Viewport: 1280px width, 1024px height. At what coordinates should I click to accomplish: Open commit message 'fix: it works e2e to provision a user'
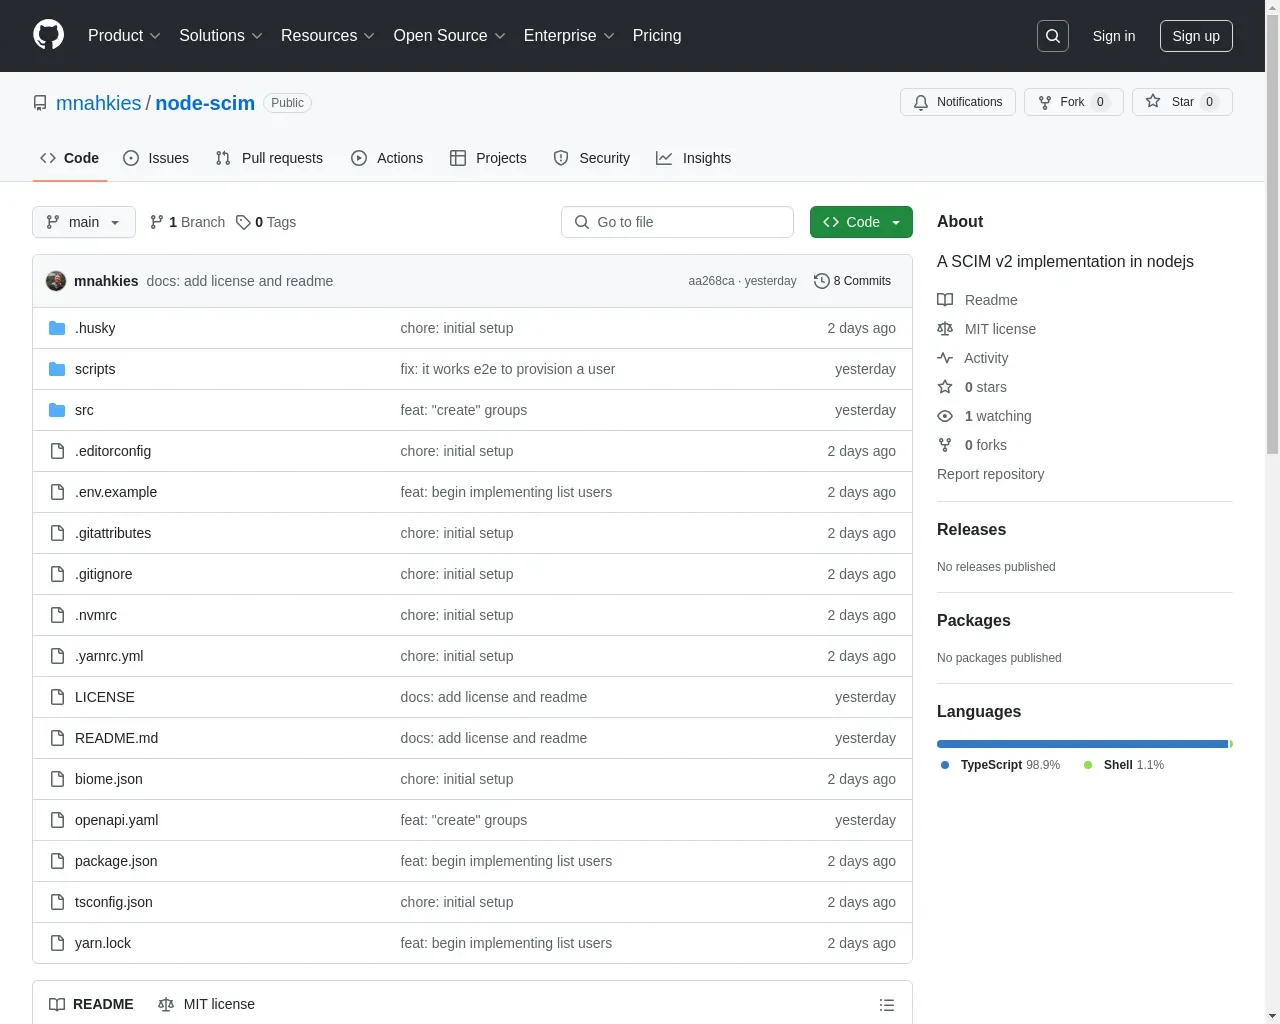coord(508,369)
